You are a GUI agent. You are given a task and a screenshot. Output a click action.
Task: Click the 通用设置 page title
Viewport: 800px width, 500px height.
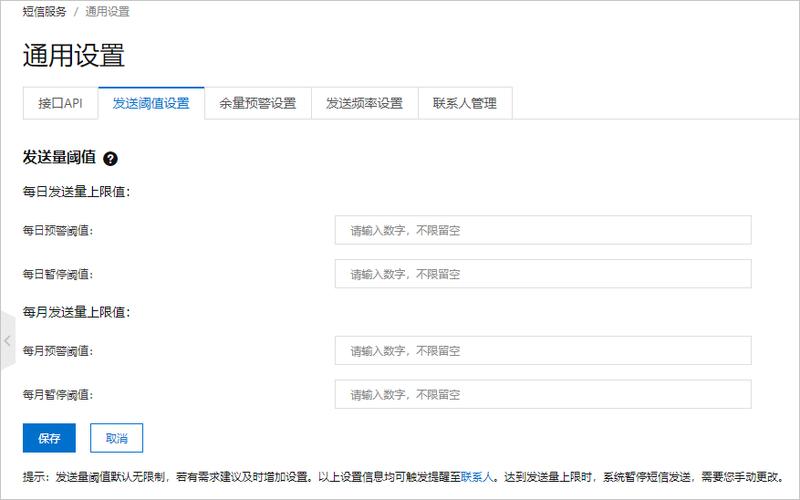pos(74,55)
